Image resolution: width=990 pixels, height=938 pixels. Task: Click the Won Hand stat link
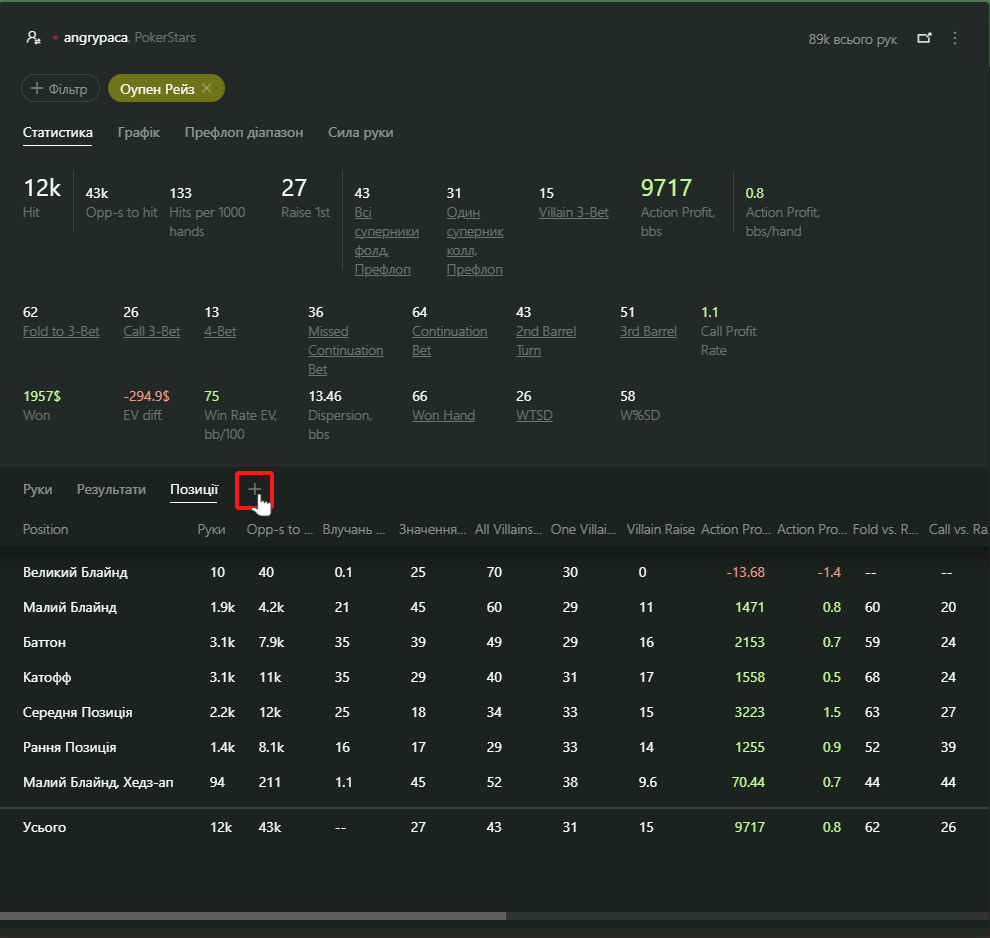pyautogui.click(x=443, y=415)
